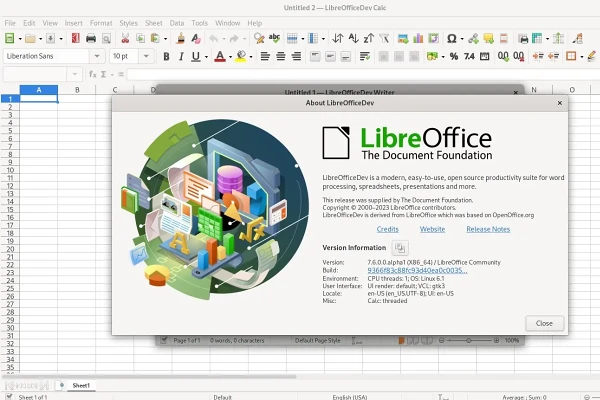Click the Copy icon in toolbar
The image size is (600, 400).
[x=140, y=38]
